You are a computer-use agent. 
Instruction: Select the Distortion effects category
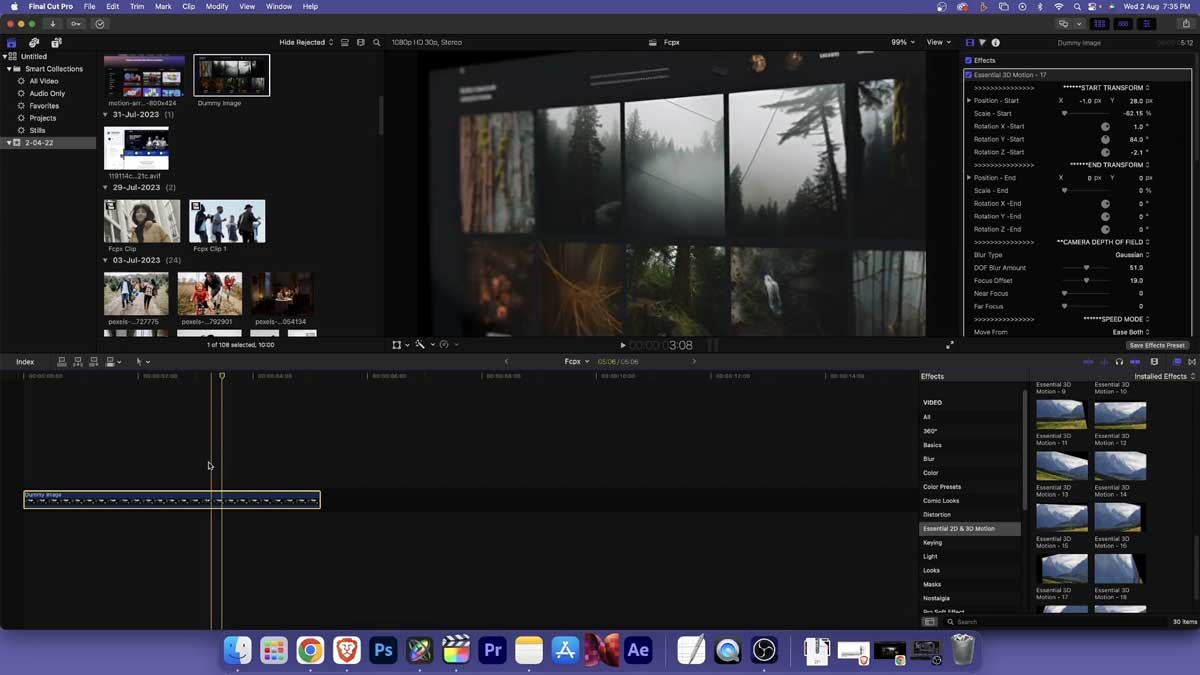(937, 515)
